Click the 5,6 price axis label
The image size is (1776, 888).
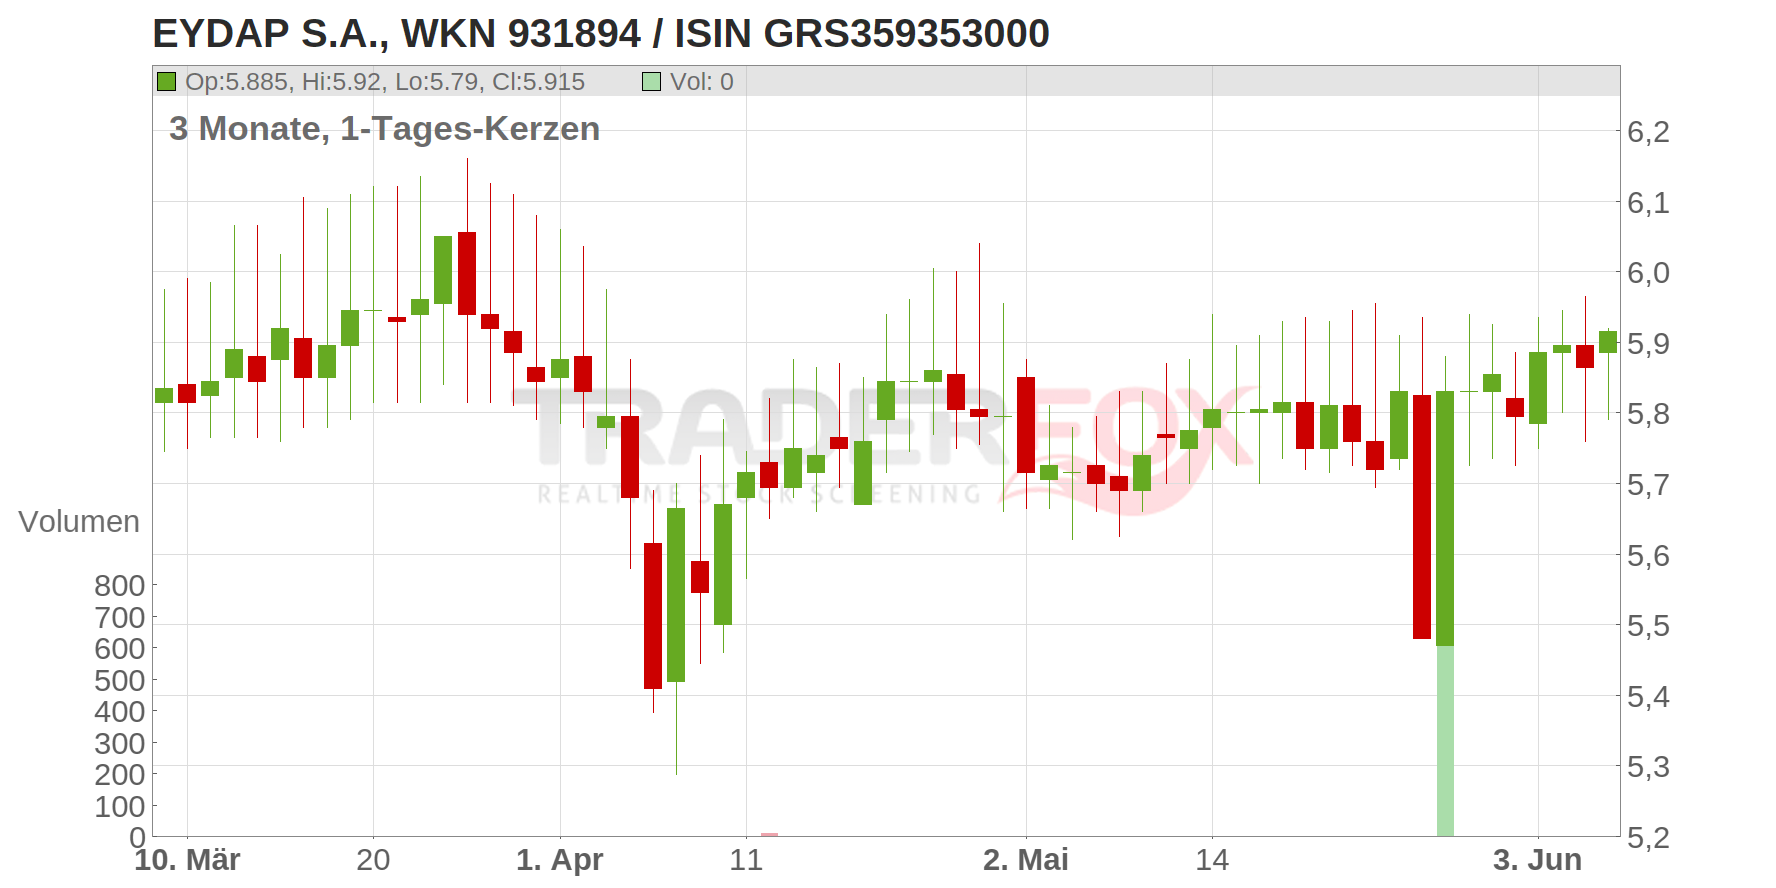(x=1648, y=556)
